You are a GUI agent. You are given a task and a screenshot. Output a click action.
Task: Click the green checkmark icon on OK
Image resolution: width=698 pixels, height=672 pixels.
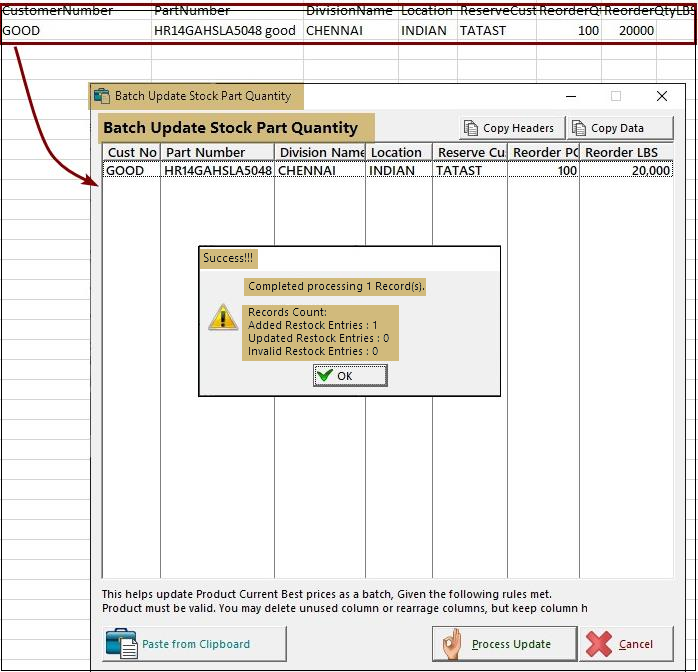coord(325,376)
